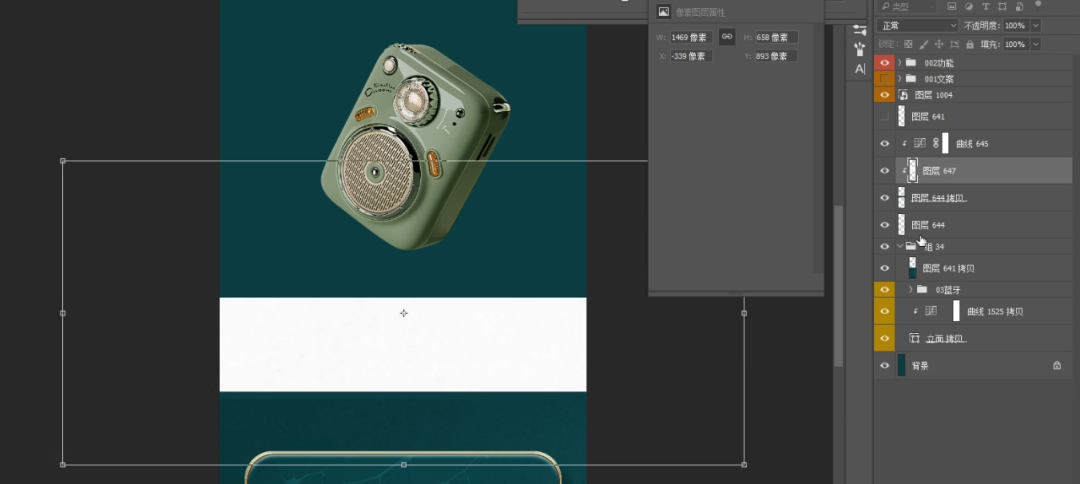This screenshot has height=484, width=1080.
Task: Click the folder icon of 03蓝牙 group
Action: pos(922,289)
